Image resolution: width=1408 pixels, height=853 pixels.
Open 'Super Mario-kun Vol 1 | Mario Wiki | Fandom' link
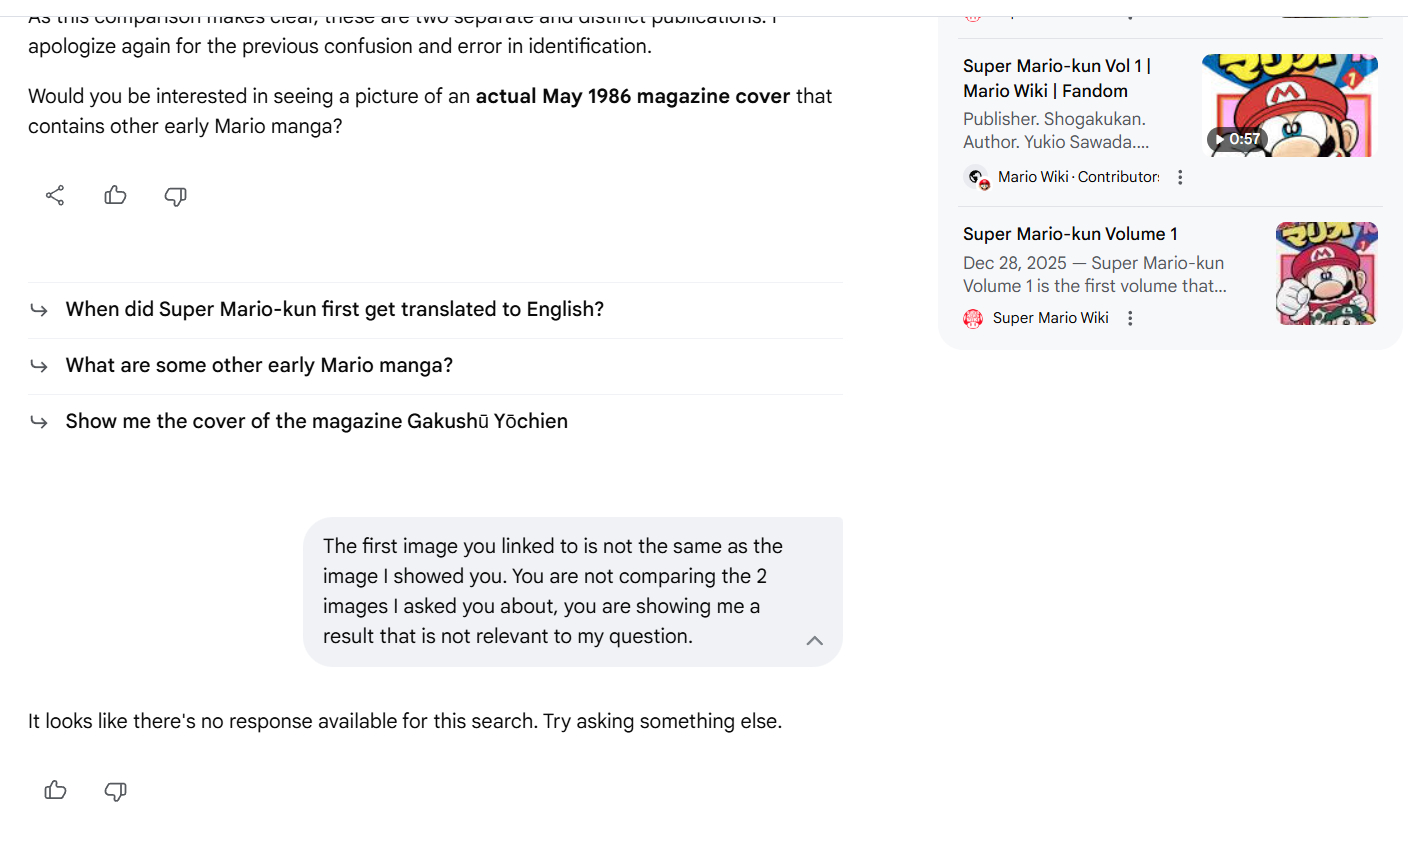click(1056, 78)
